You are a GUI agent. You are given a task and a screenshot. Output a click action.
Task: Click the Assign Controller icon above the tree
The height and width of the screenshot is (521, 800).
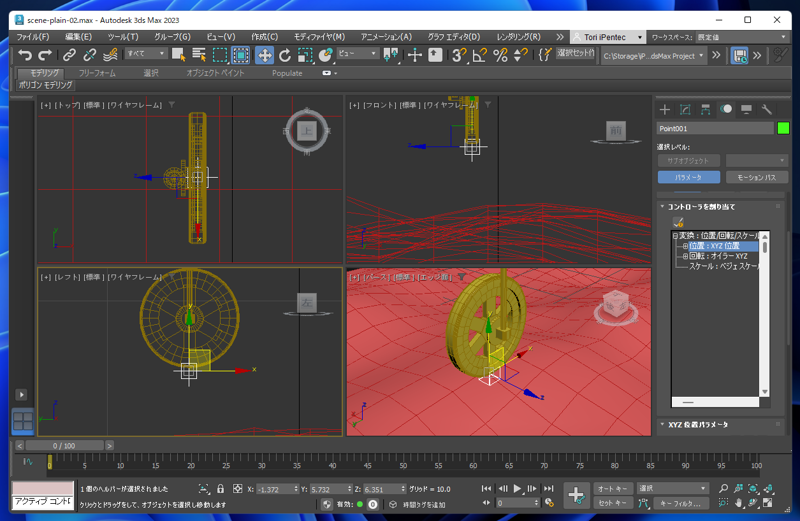click(x=678, y=222)
